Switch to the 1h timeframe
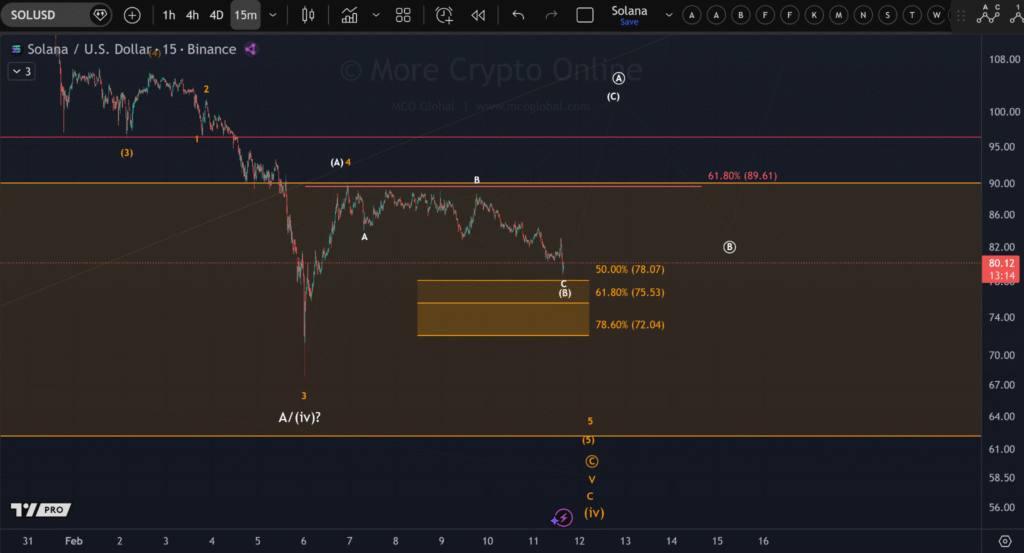The image size is (1024, 553). [x=168, y=15]
